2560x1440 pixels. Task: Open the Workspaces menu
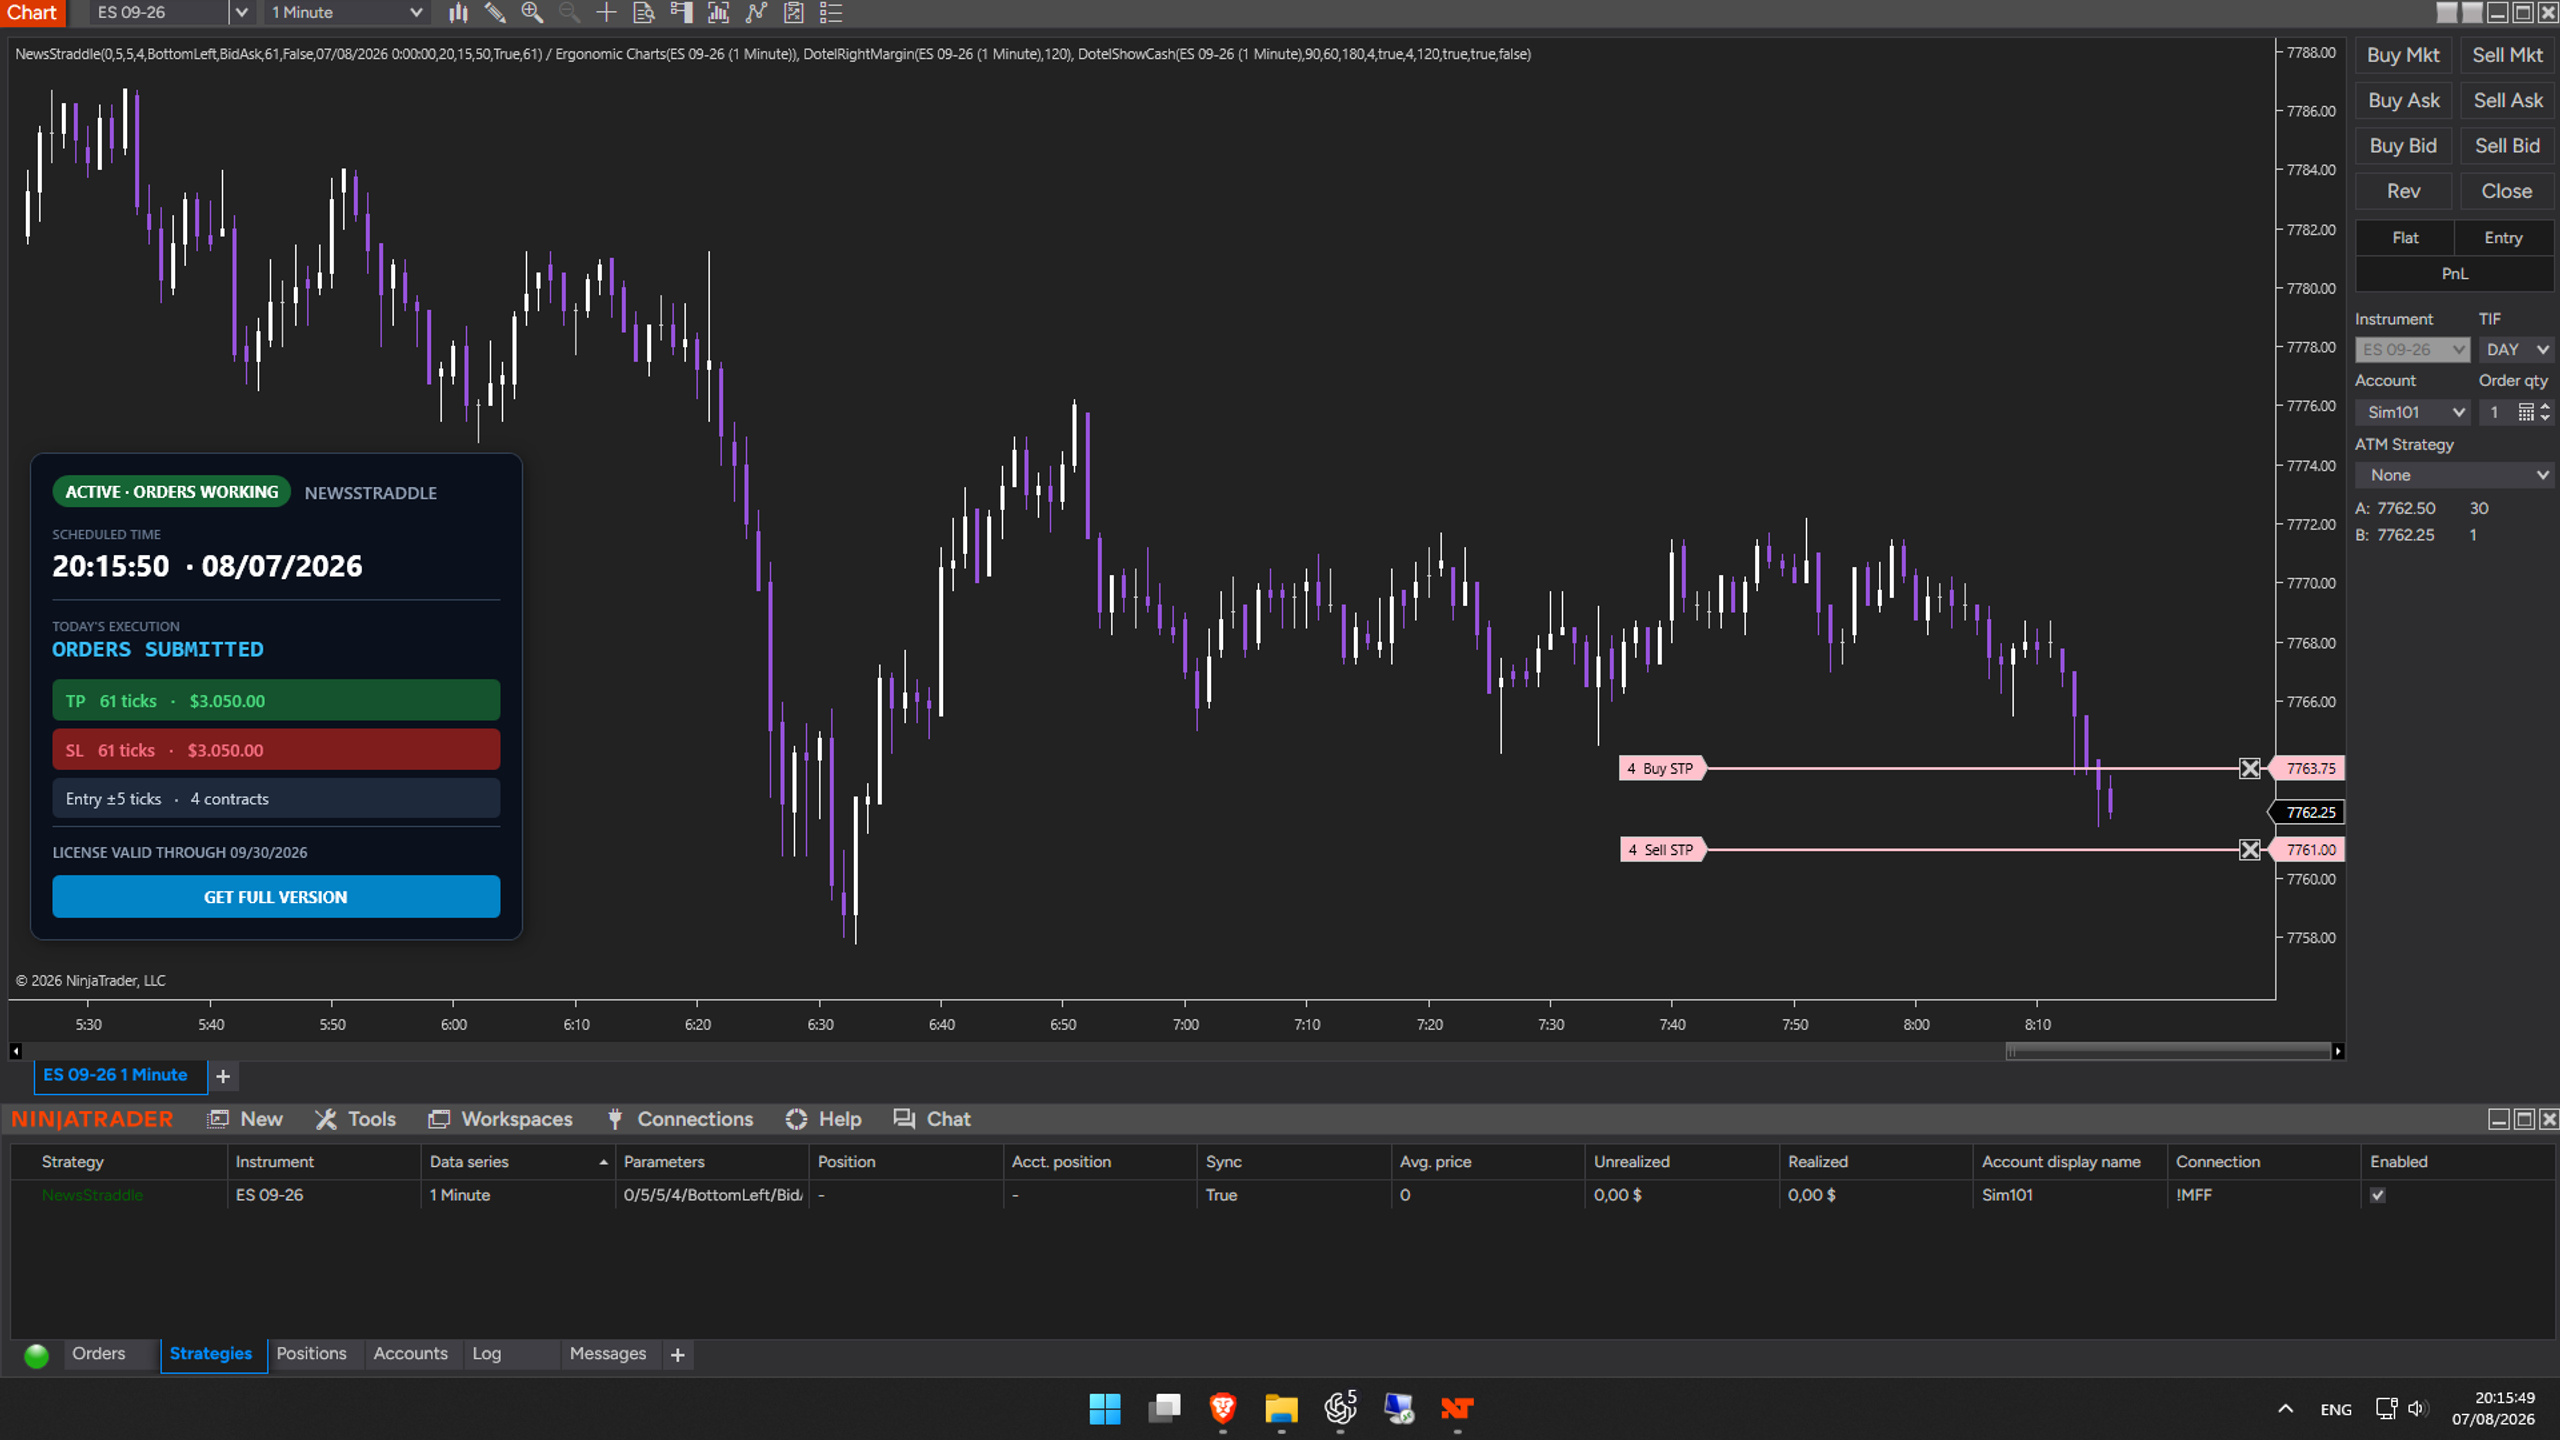click(x=501, y=1119)
